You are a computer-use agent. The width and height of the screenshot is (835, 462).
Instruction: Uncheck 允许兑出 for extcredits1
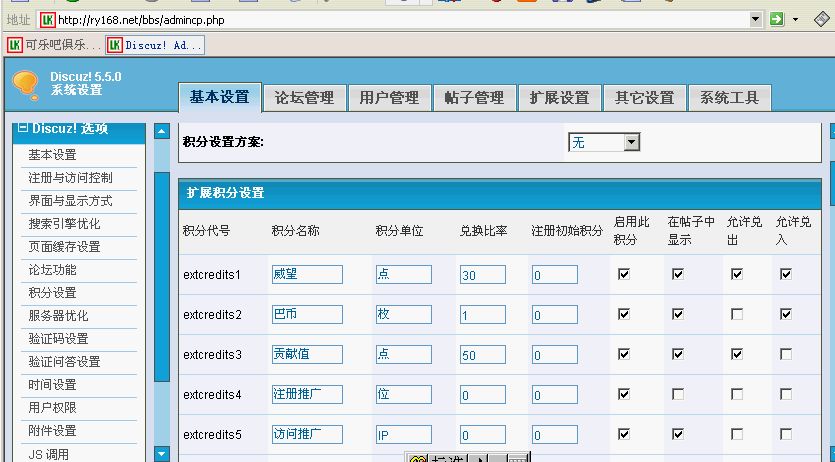coord(737,274)
